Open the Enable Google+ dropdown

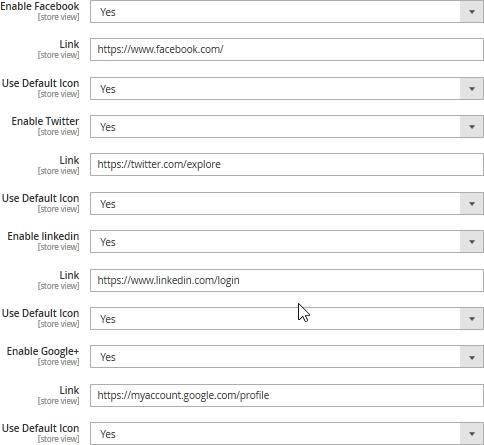tap(287, 357)
